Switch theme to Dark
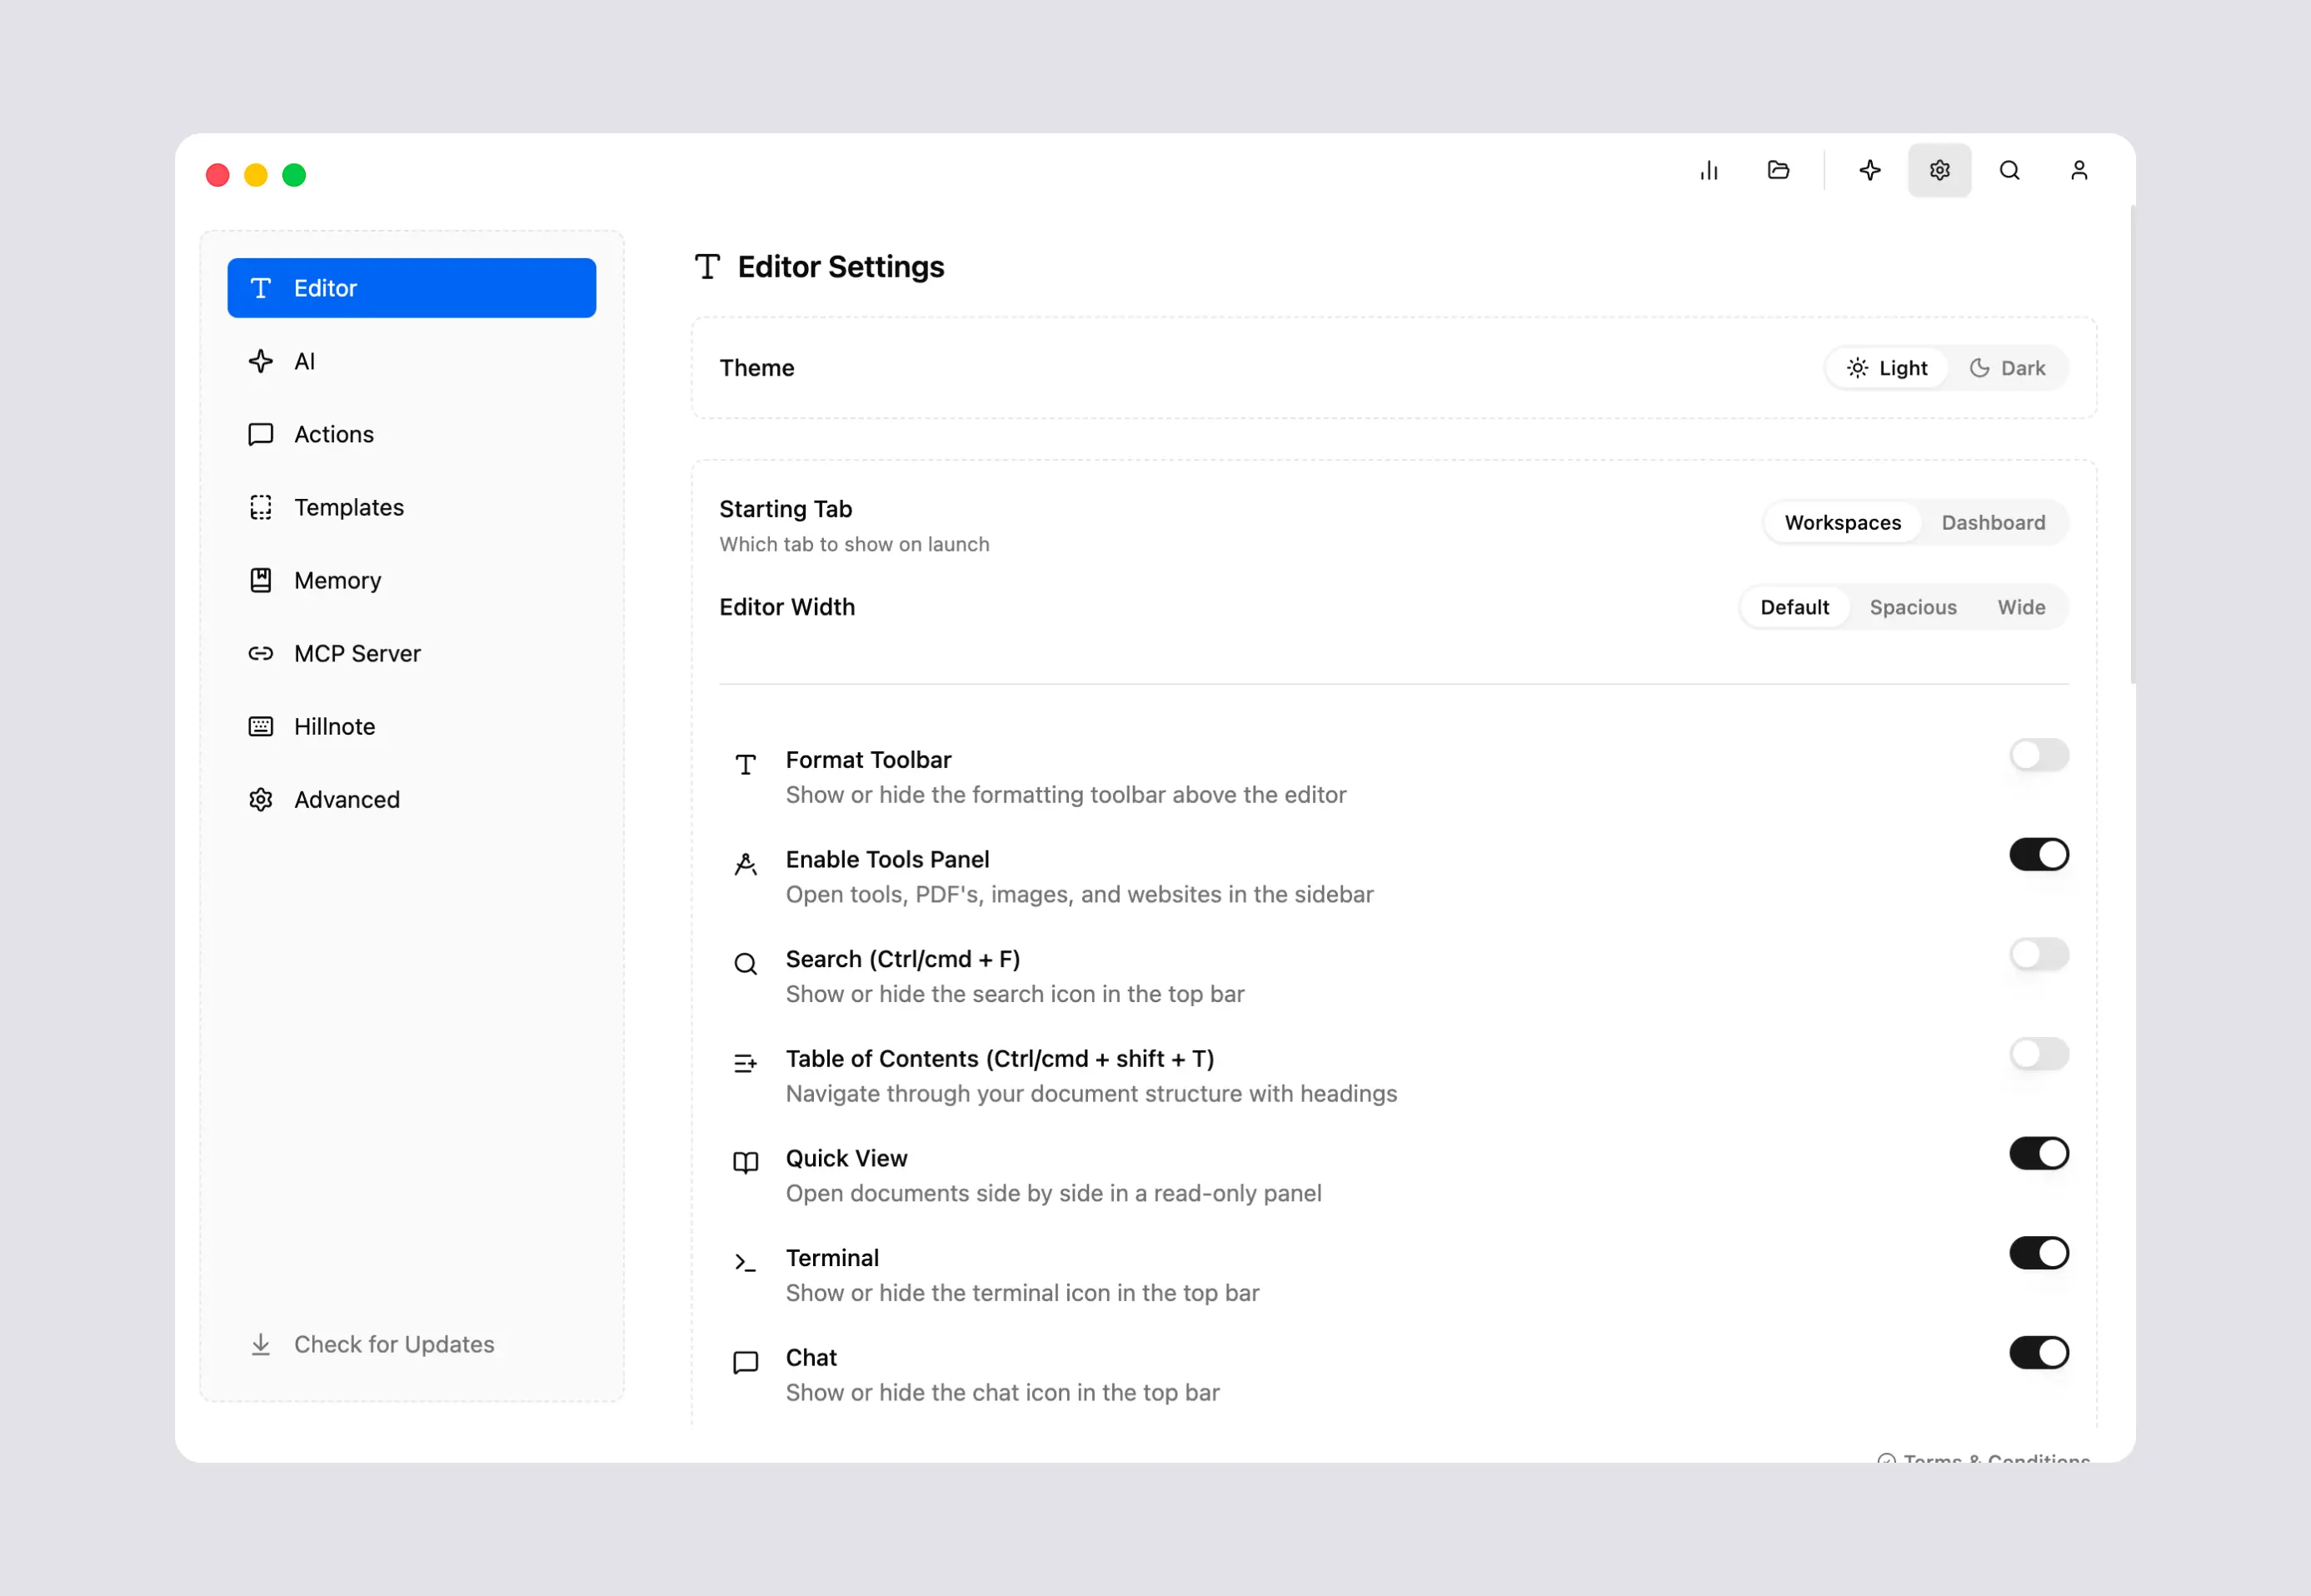This screenshot has width=2311, height=1596. (x=2007, y=368)
